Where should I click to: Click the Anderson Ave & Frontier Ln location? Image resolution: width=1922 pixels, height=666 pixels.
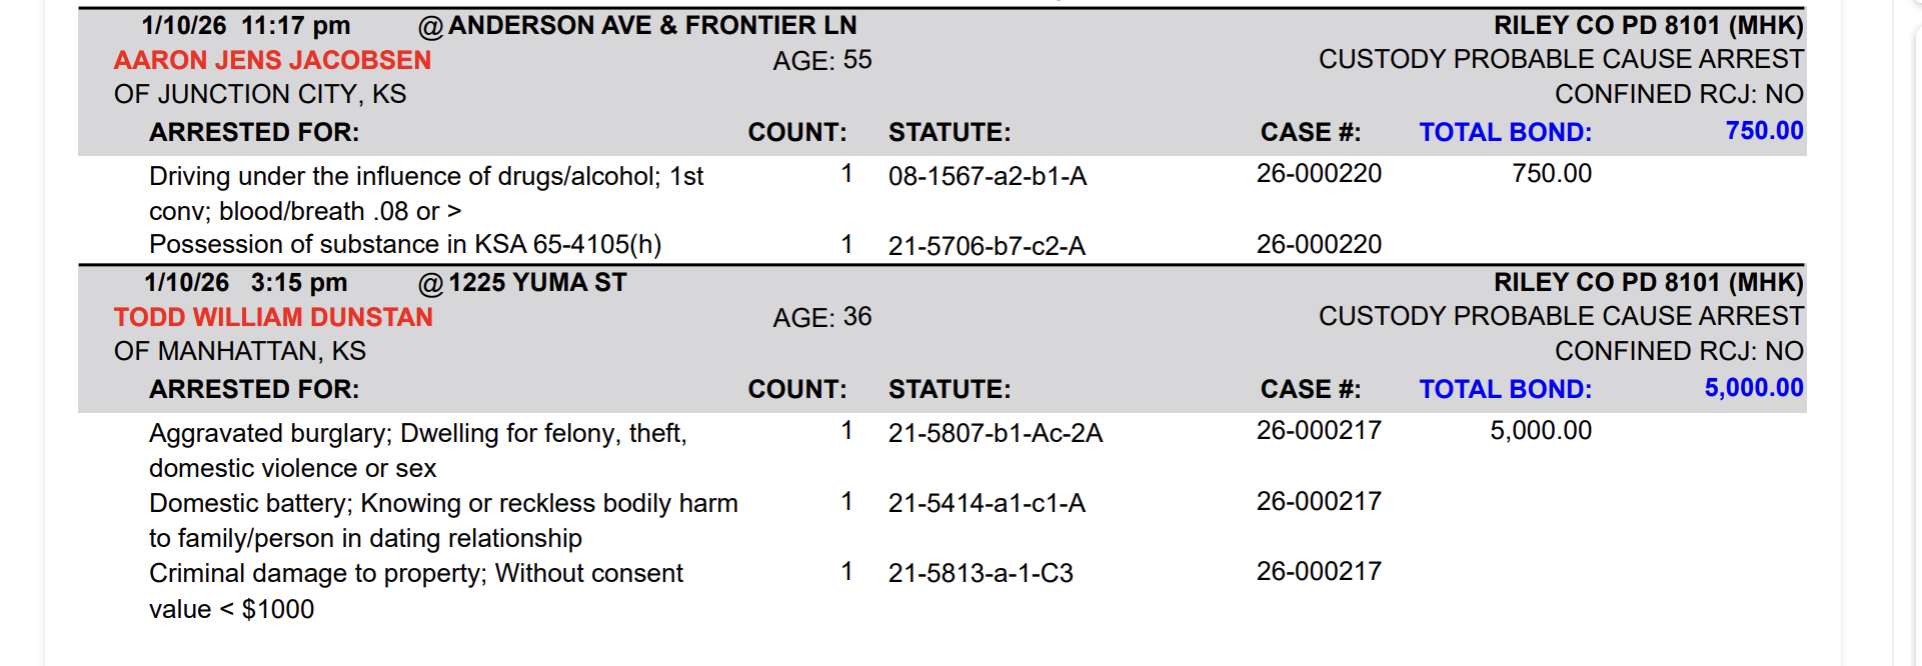[652, 26]
